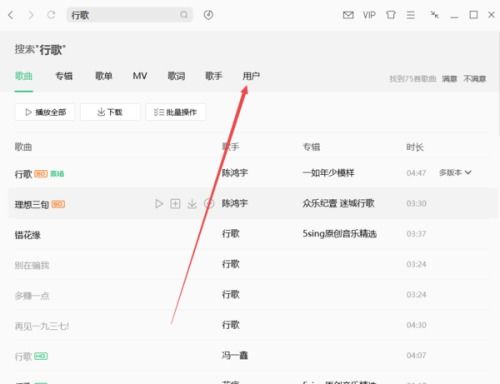The image size is (500, 384).
Task: Go back with the left arrow icon
Action: point(11,15)
